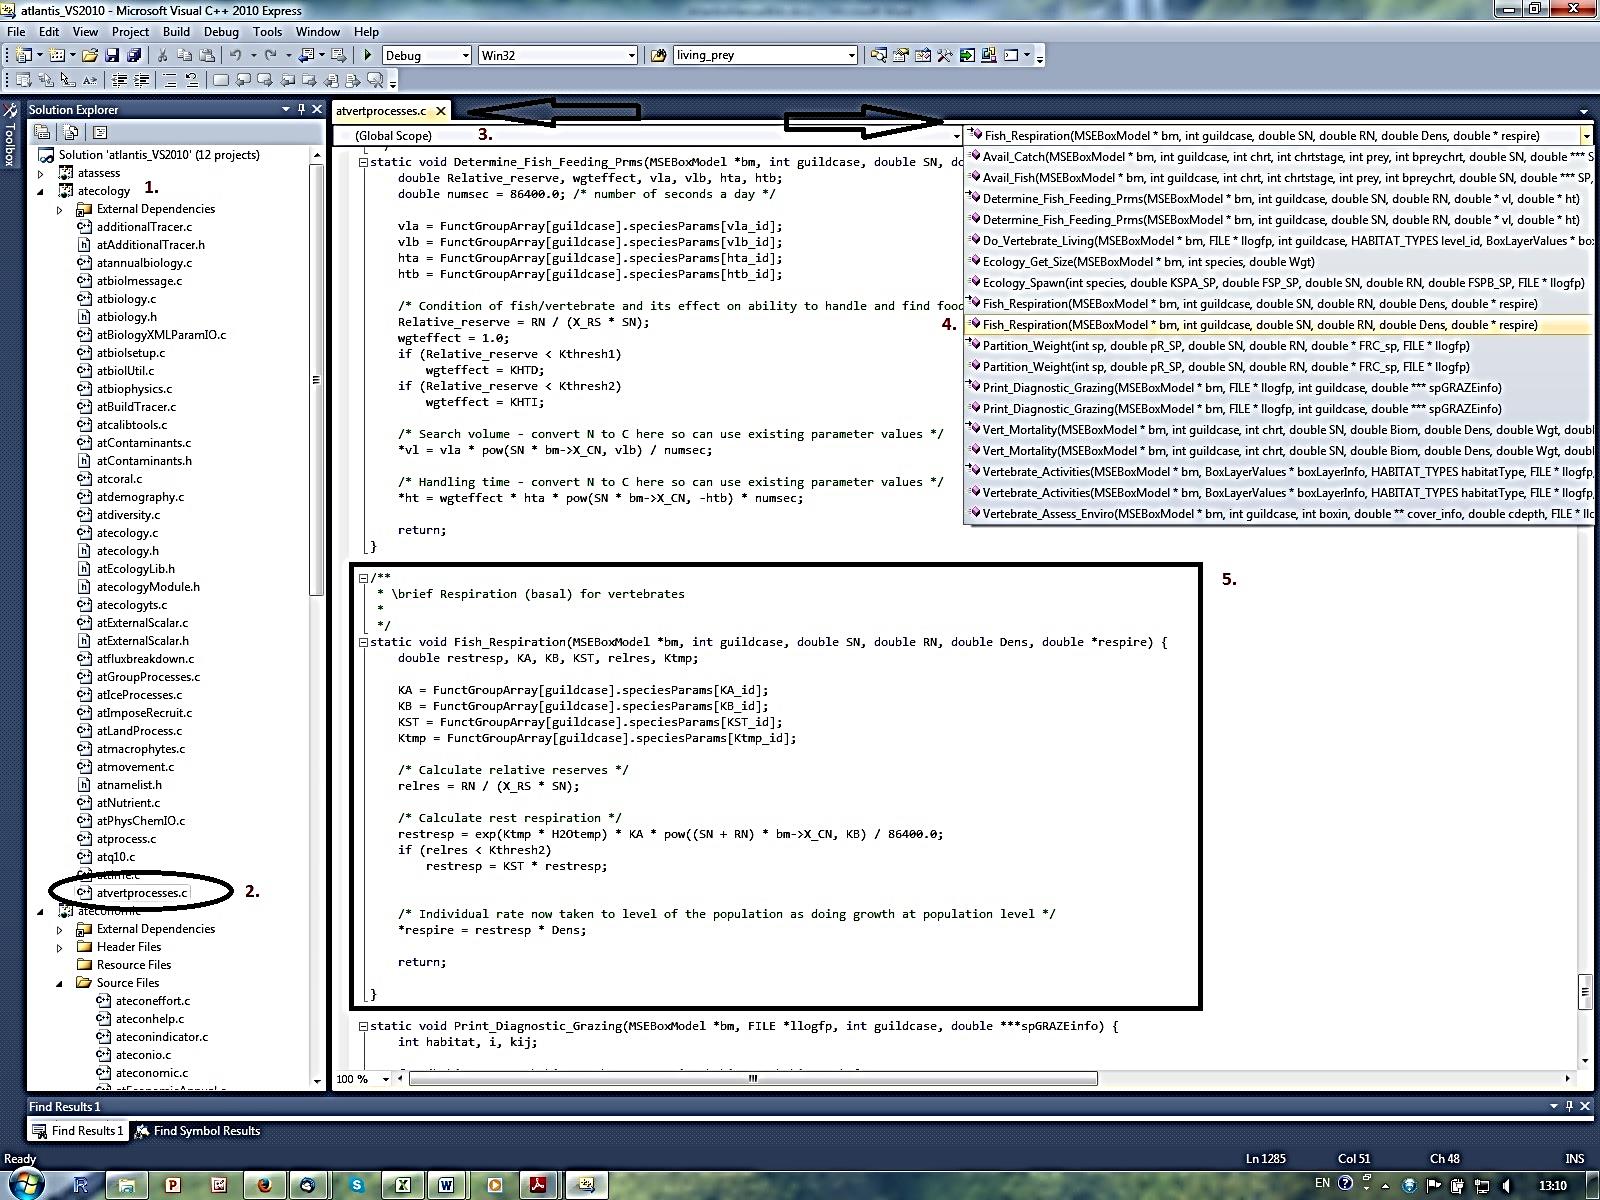Open the Debug configuration dropdown
Screen dimensions: 1600x1200
(x=465, y=56)
